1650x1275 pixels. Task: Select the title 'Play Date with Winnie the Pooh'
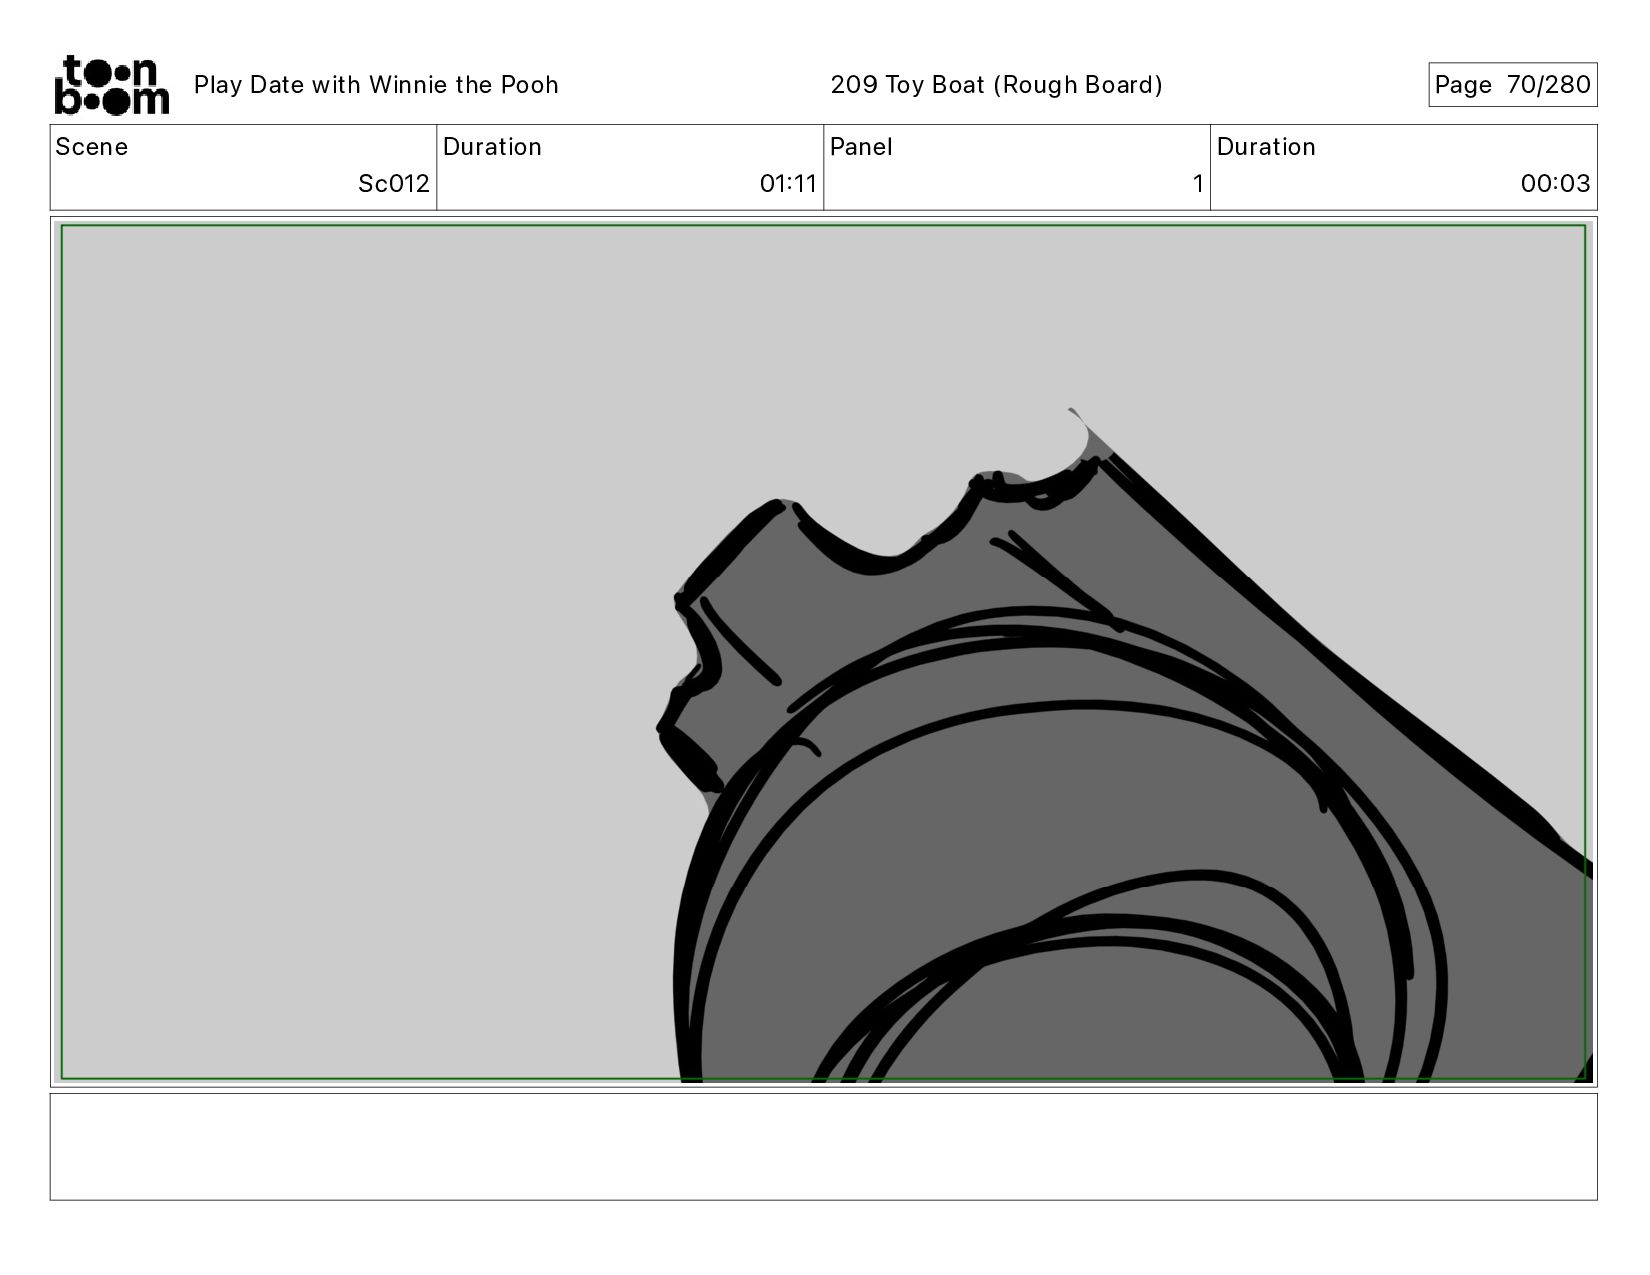click(x=376, y=85)
